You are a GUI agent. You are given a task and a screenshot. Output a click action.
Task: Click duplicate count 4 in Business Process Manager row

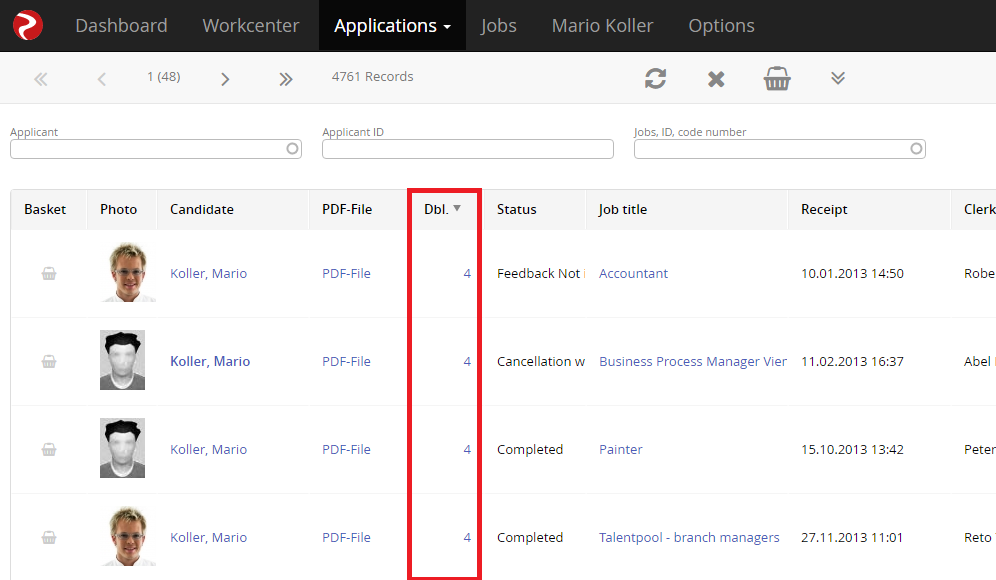pyautogui.click(x=467, y=361)
